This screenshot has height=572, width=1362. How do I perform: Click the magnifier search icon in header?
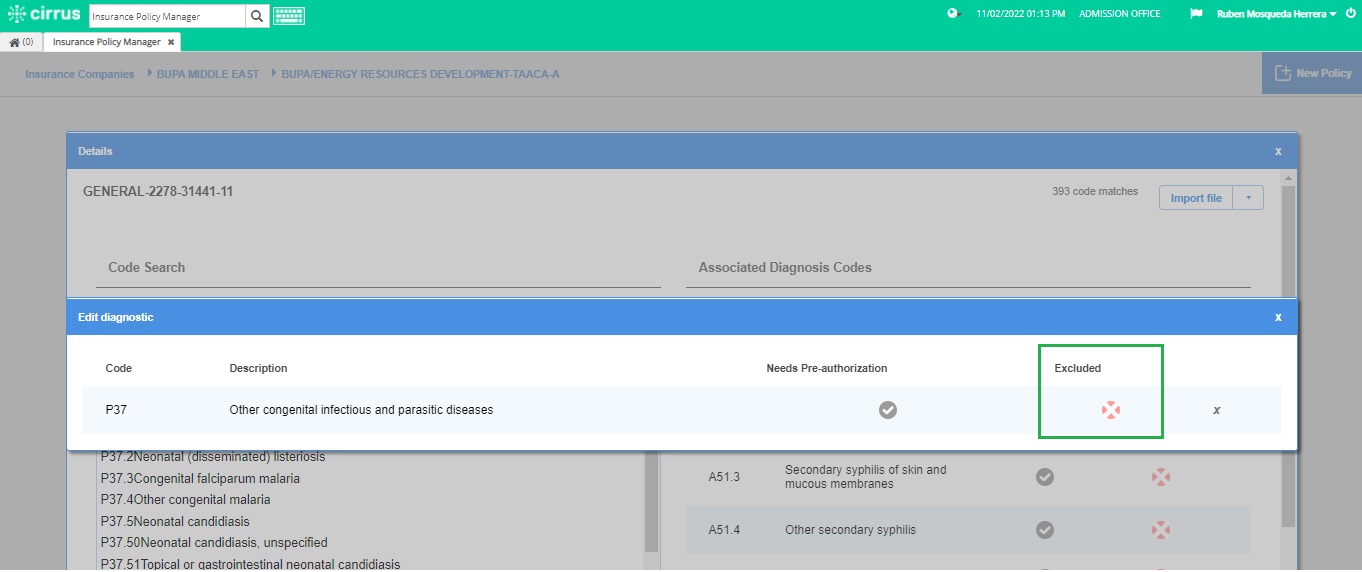click(x=257, y=16)
